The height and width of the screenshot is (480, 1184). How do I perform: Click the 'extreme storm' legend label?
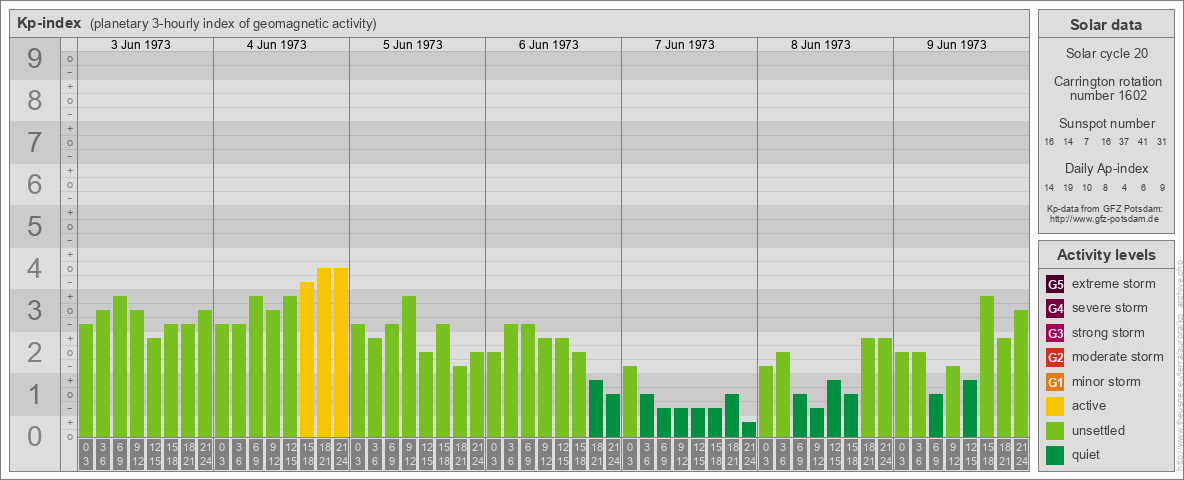click(x=1114, y=285)
